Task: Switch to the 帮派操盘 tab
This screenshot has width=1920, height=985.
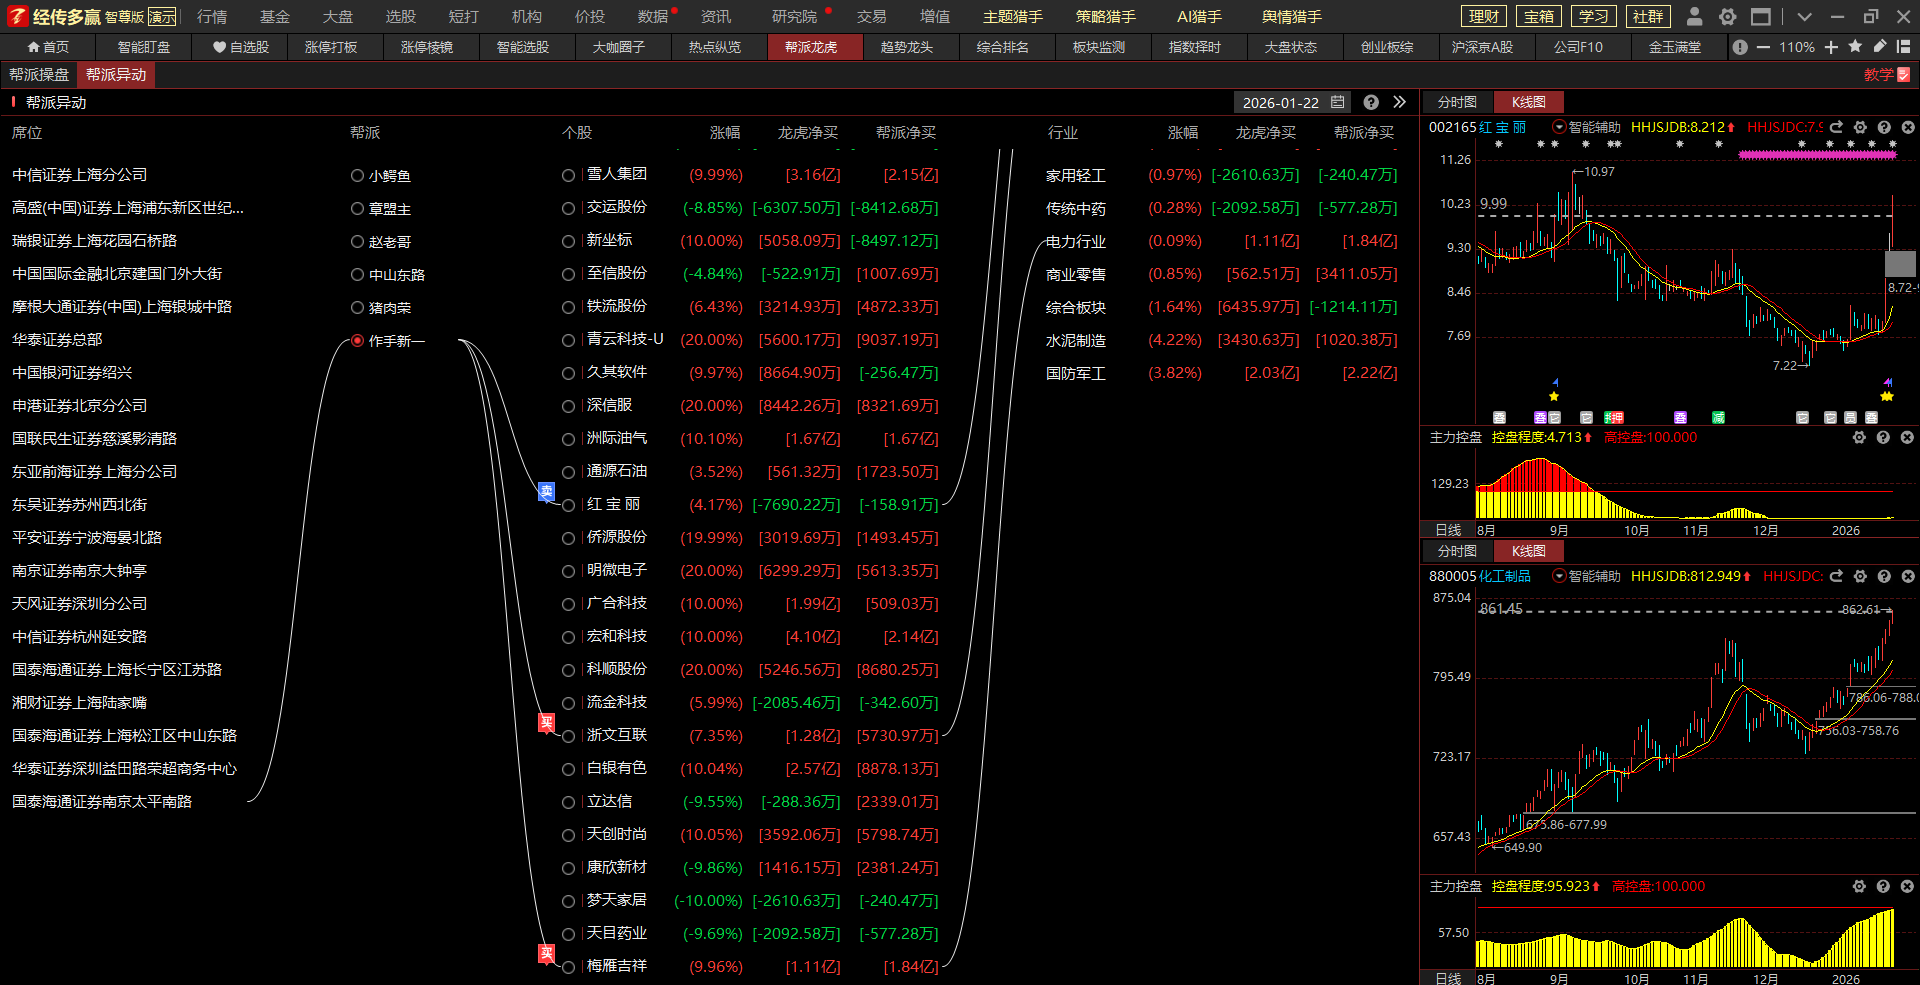Action: [x=39, y=75]
